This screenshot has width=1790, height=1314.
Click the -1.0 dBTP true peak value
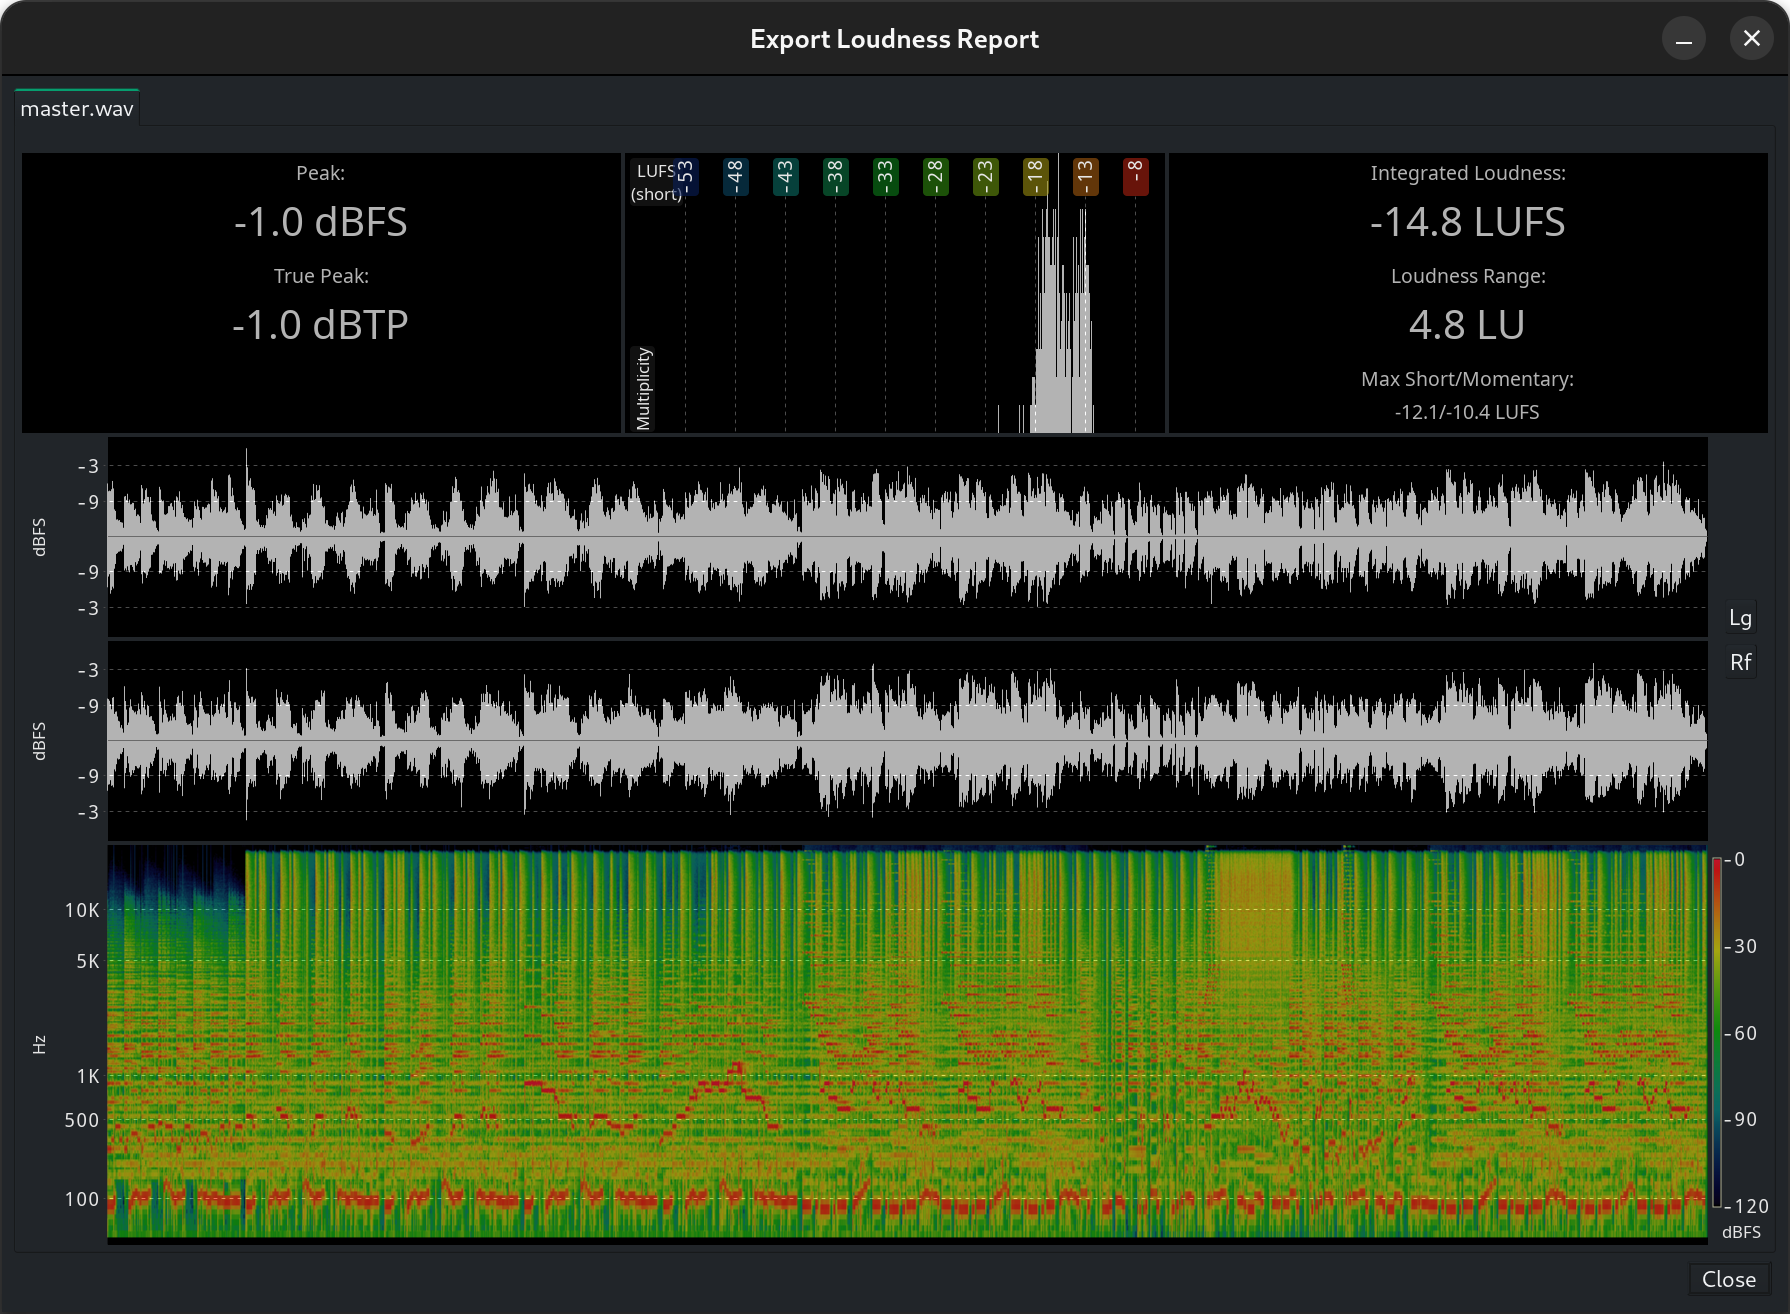click(x=321, y=325)
